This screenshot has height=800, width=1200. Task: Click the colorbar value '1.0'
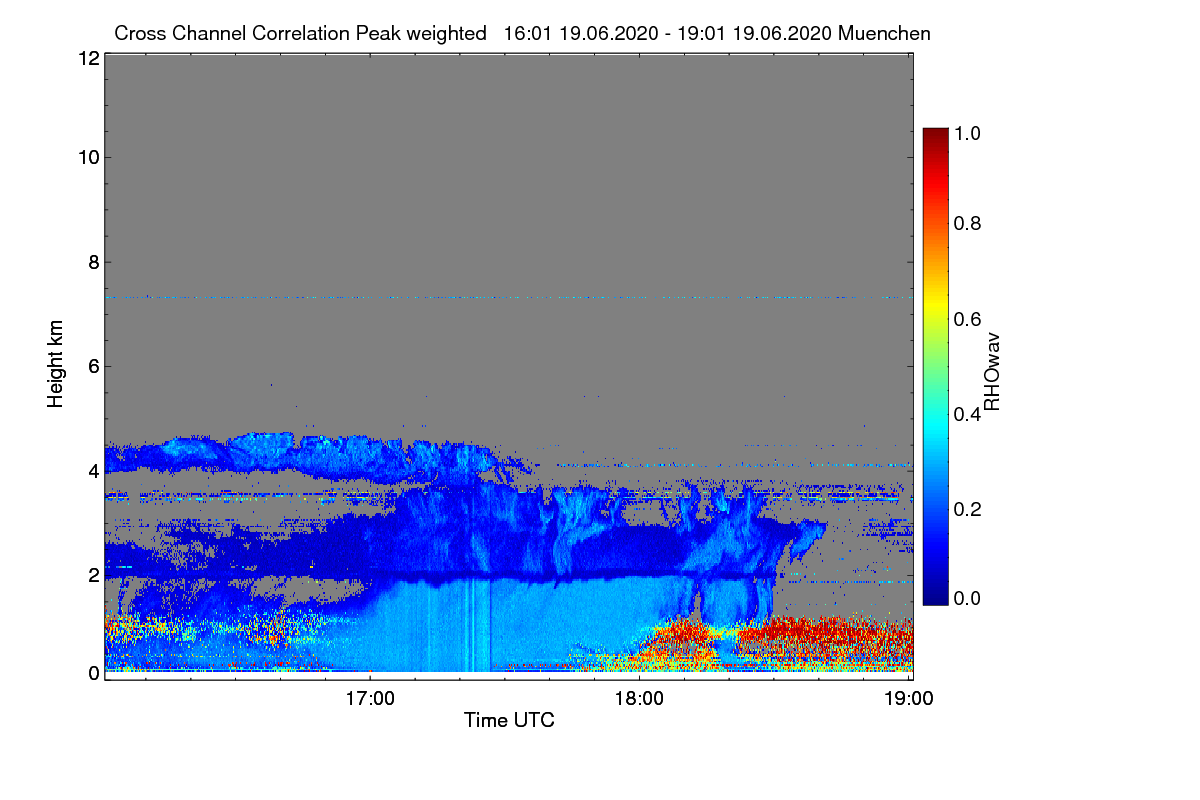967,131
